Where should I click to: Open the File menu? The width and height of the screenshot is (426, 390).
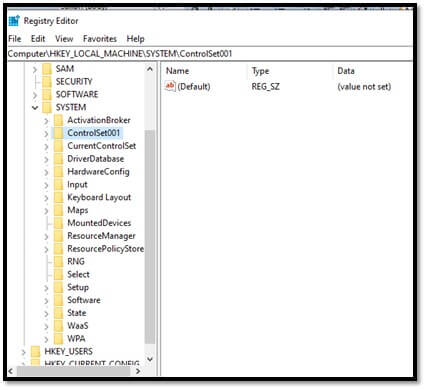click(x=15, y=39)
